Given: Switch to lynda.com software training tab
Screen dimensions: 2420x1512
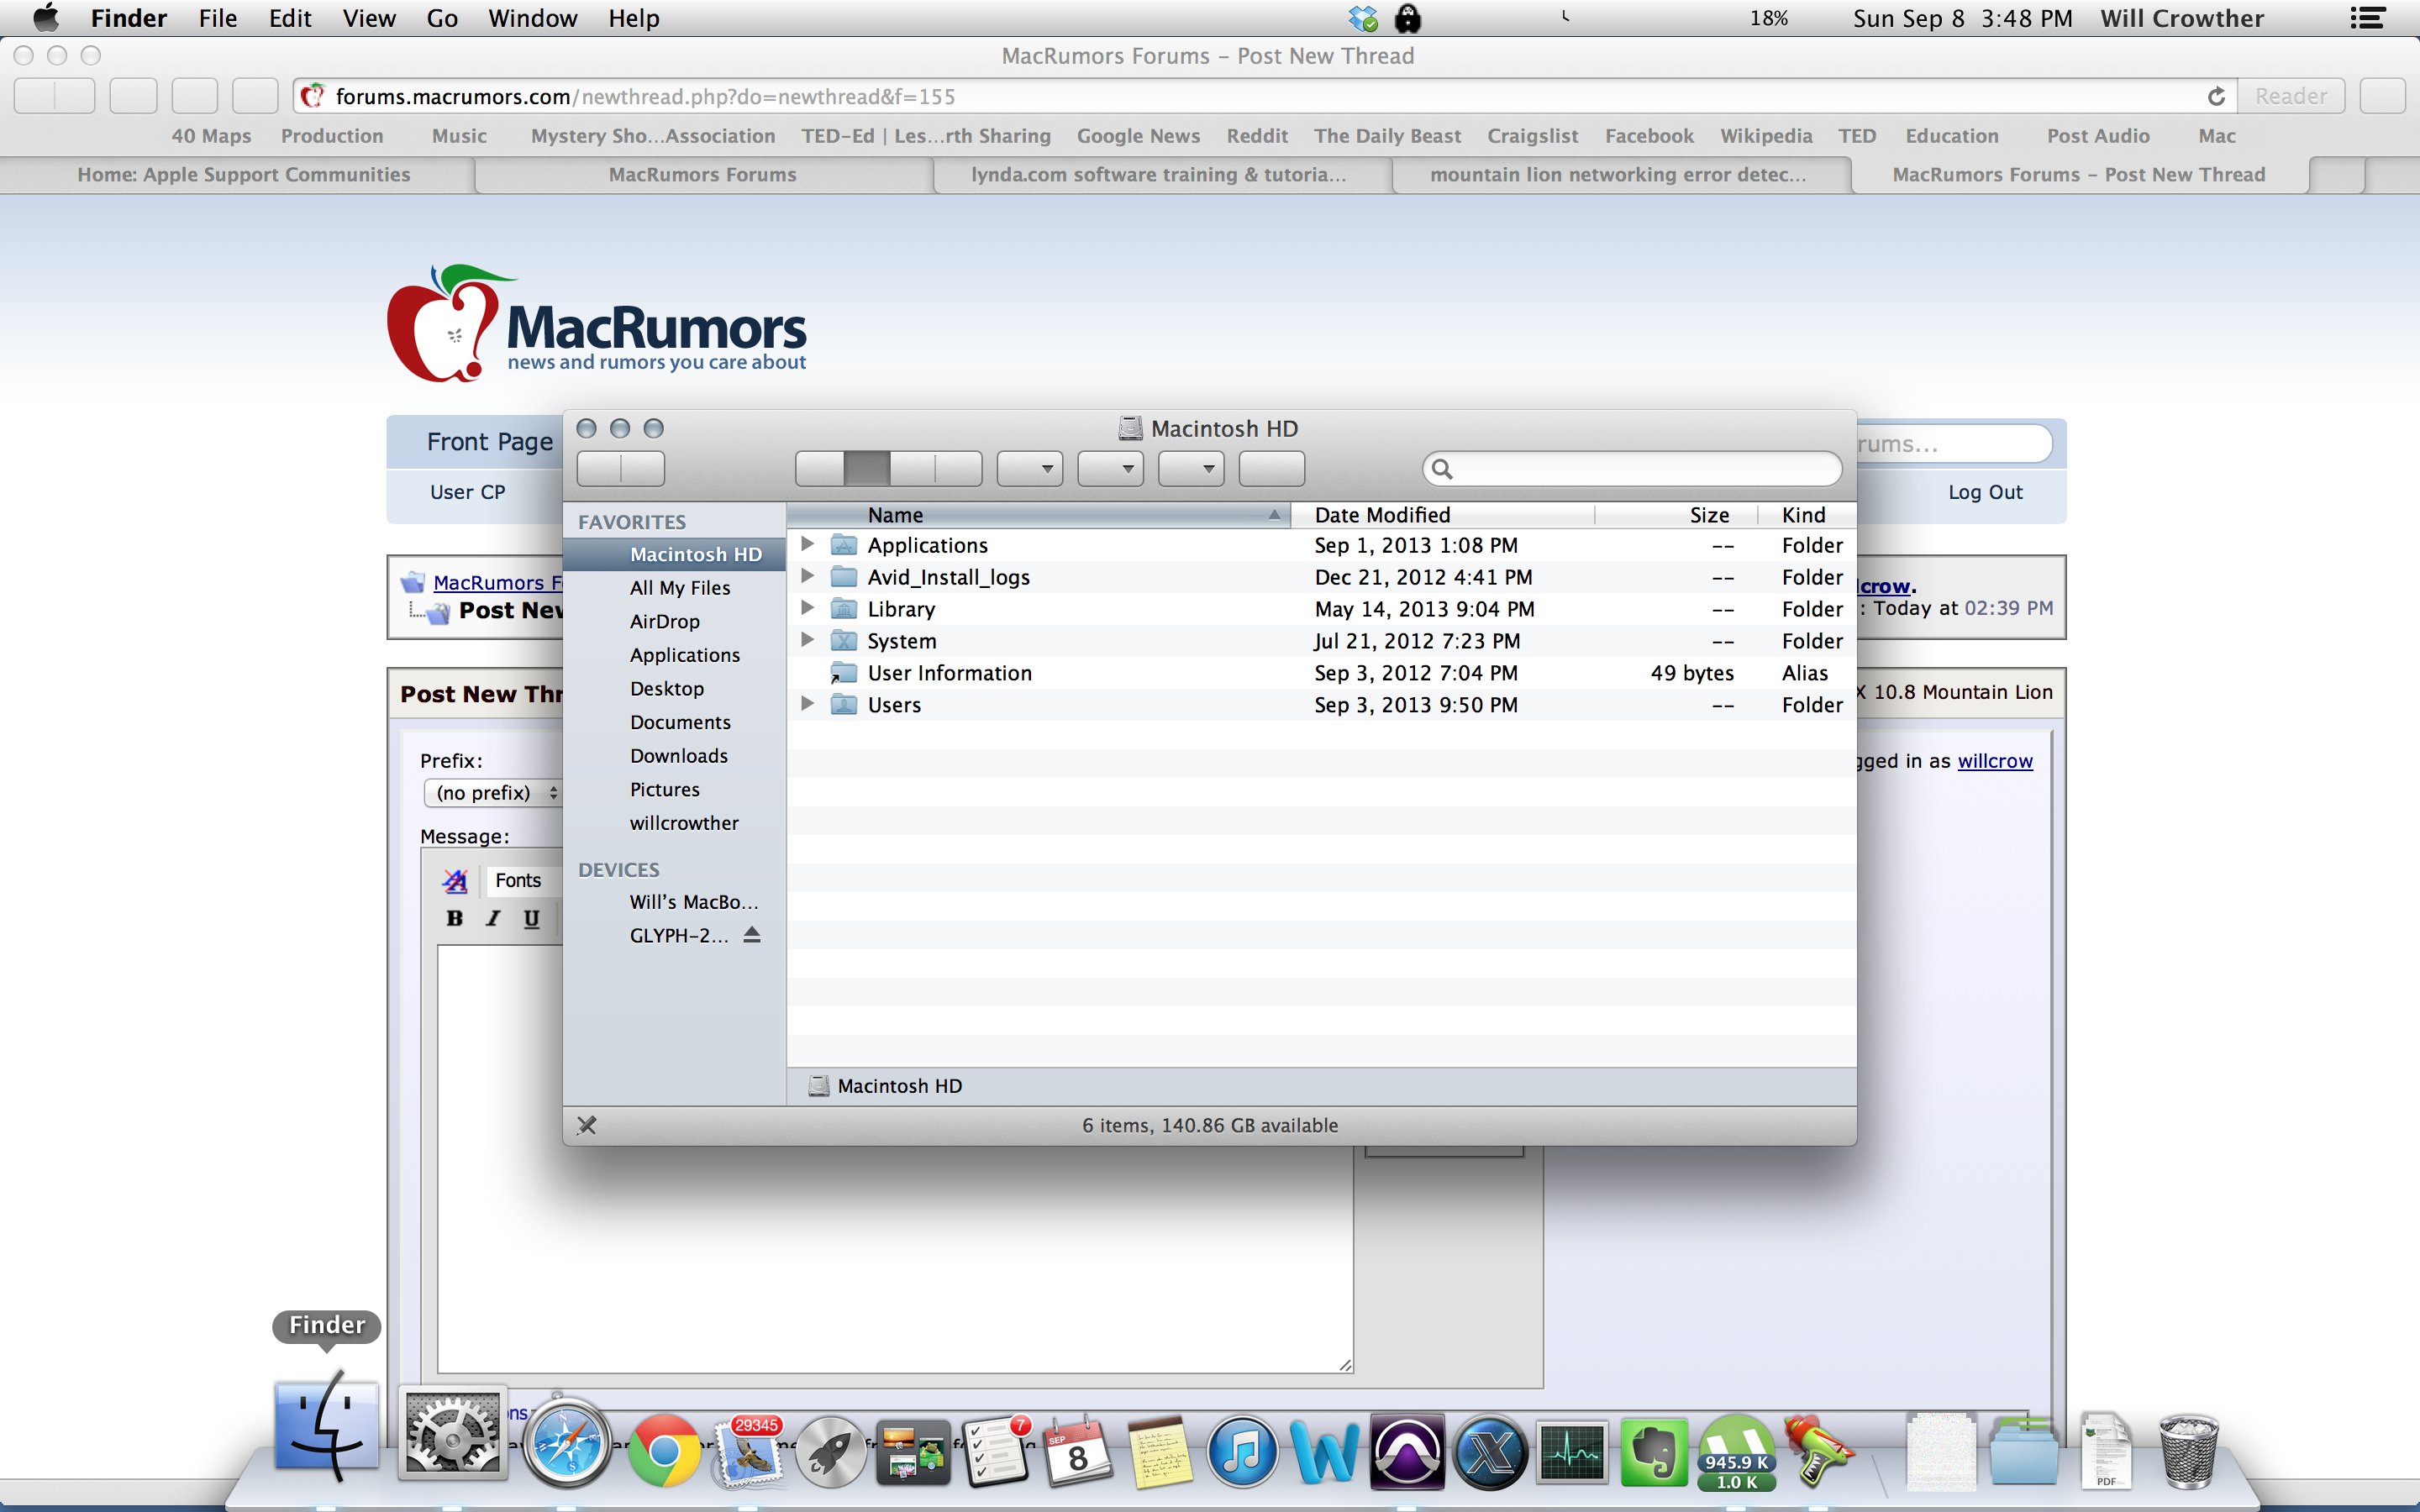Looking at the screenshot, I should pyautogui.click(x=1159, y=174).
